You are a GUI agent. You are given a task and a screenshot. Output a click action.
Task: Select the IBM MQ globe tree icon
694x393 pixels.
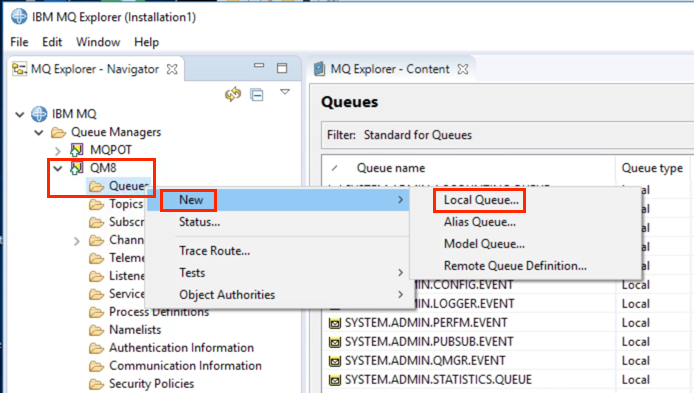tap(39, 114)
